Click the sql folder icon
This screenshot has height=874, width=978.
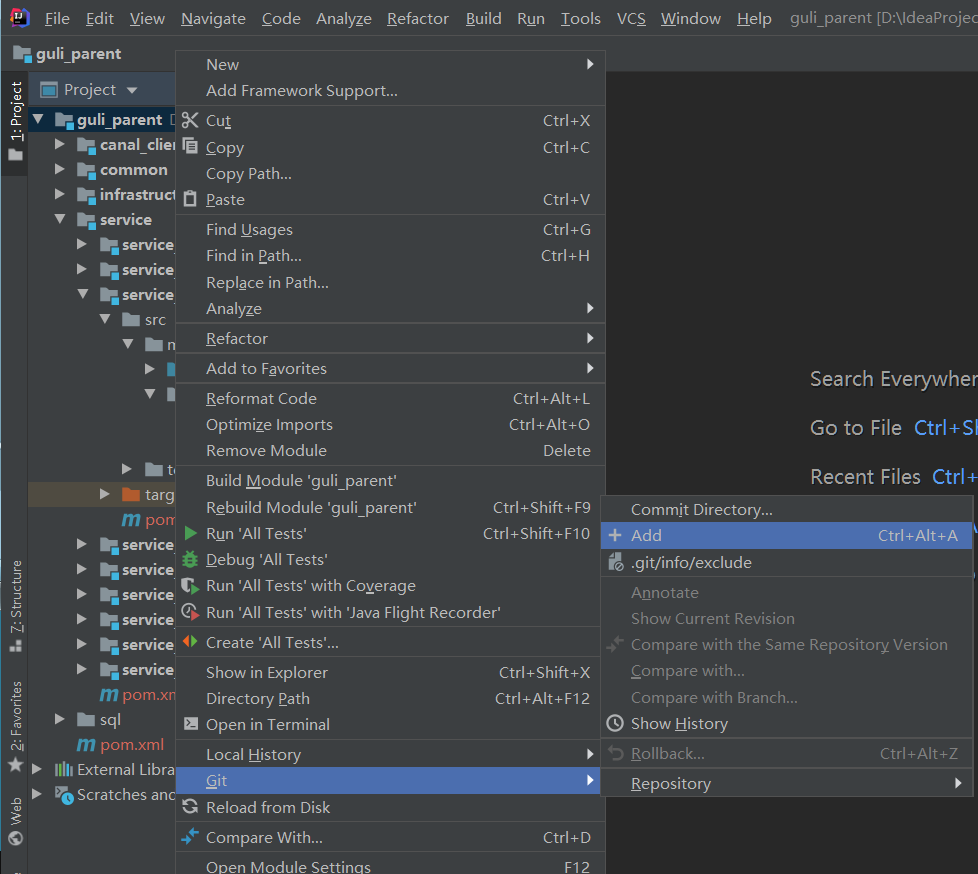point(86,719)
